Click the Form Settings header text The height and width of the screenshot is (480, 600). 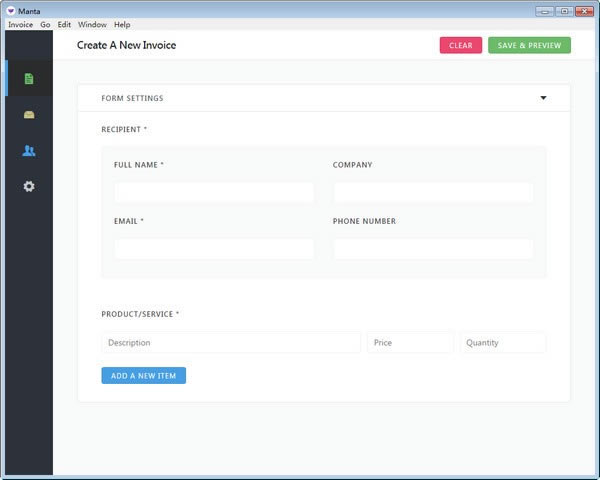(x=132, y=98)
